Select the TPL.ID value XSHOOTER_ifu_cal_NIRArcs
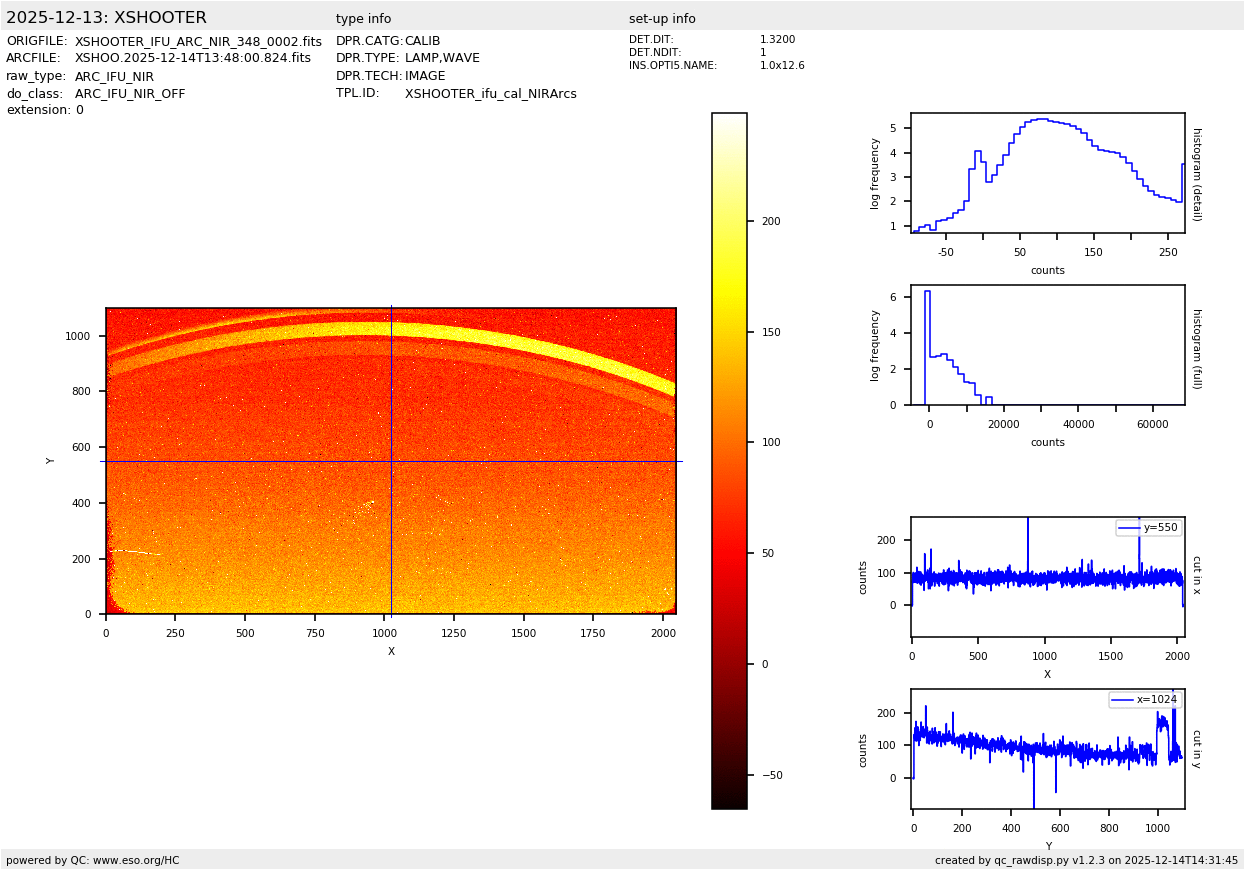 490,94
